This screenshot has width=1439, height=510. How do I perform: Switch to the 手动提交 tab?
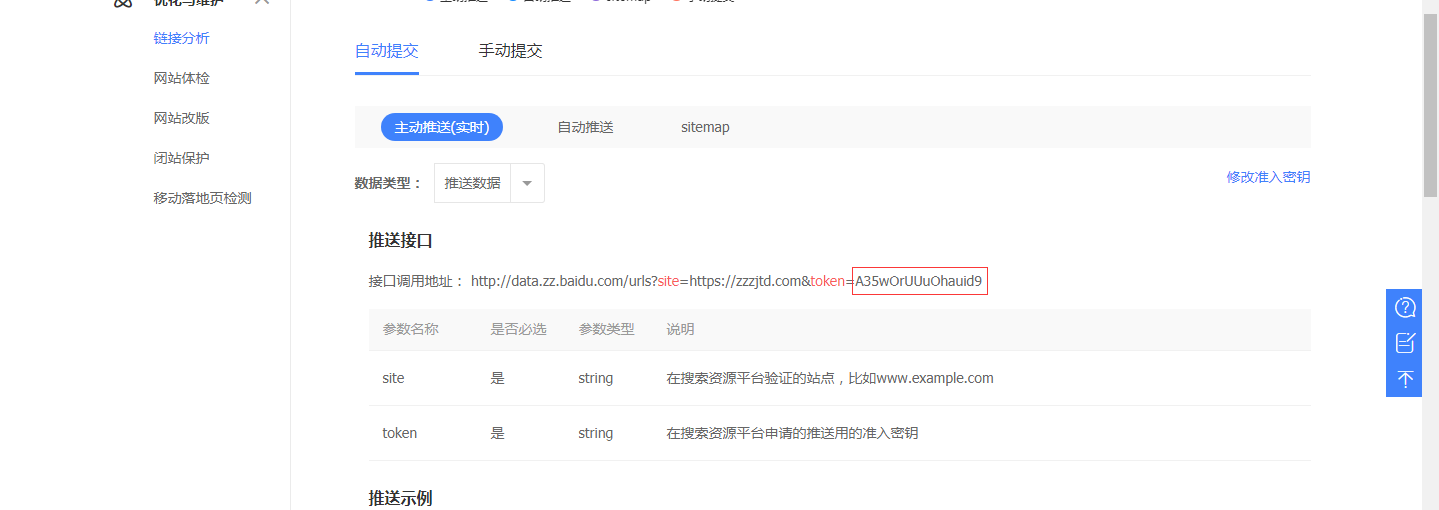pos(510,51)
